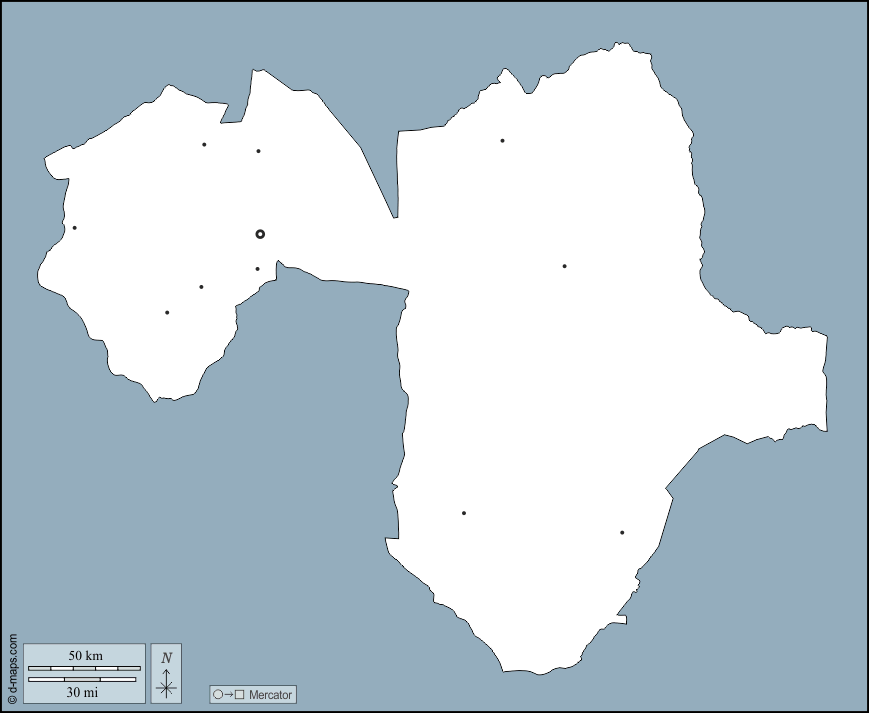Click the 30 mi scale label
This screenshot has width=869, height=713.
point(83,692)
